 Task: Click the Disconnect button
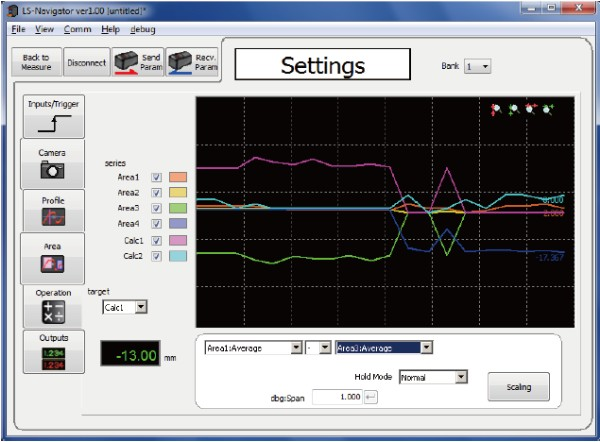86,62
